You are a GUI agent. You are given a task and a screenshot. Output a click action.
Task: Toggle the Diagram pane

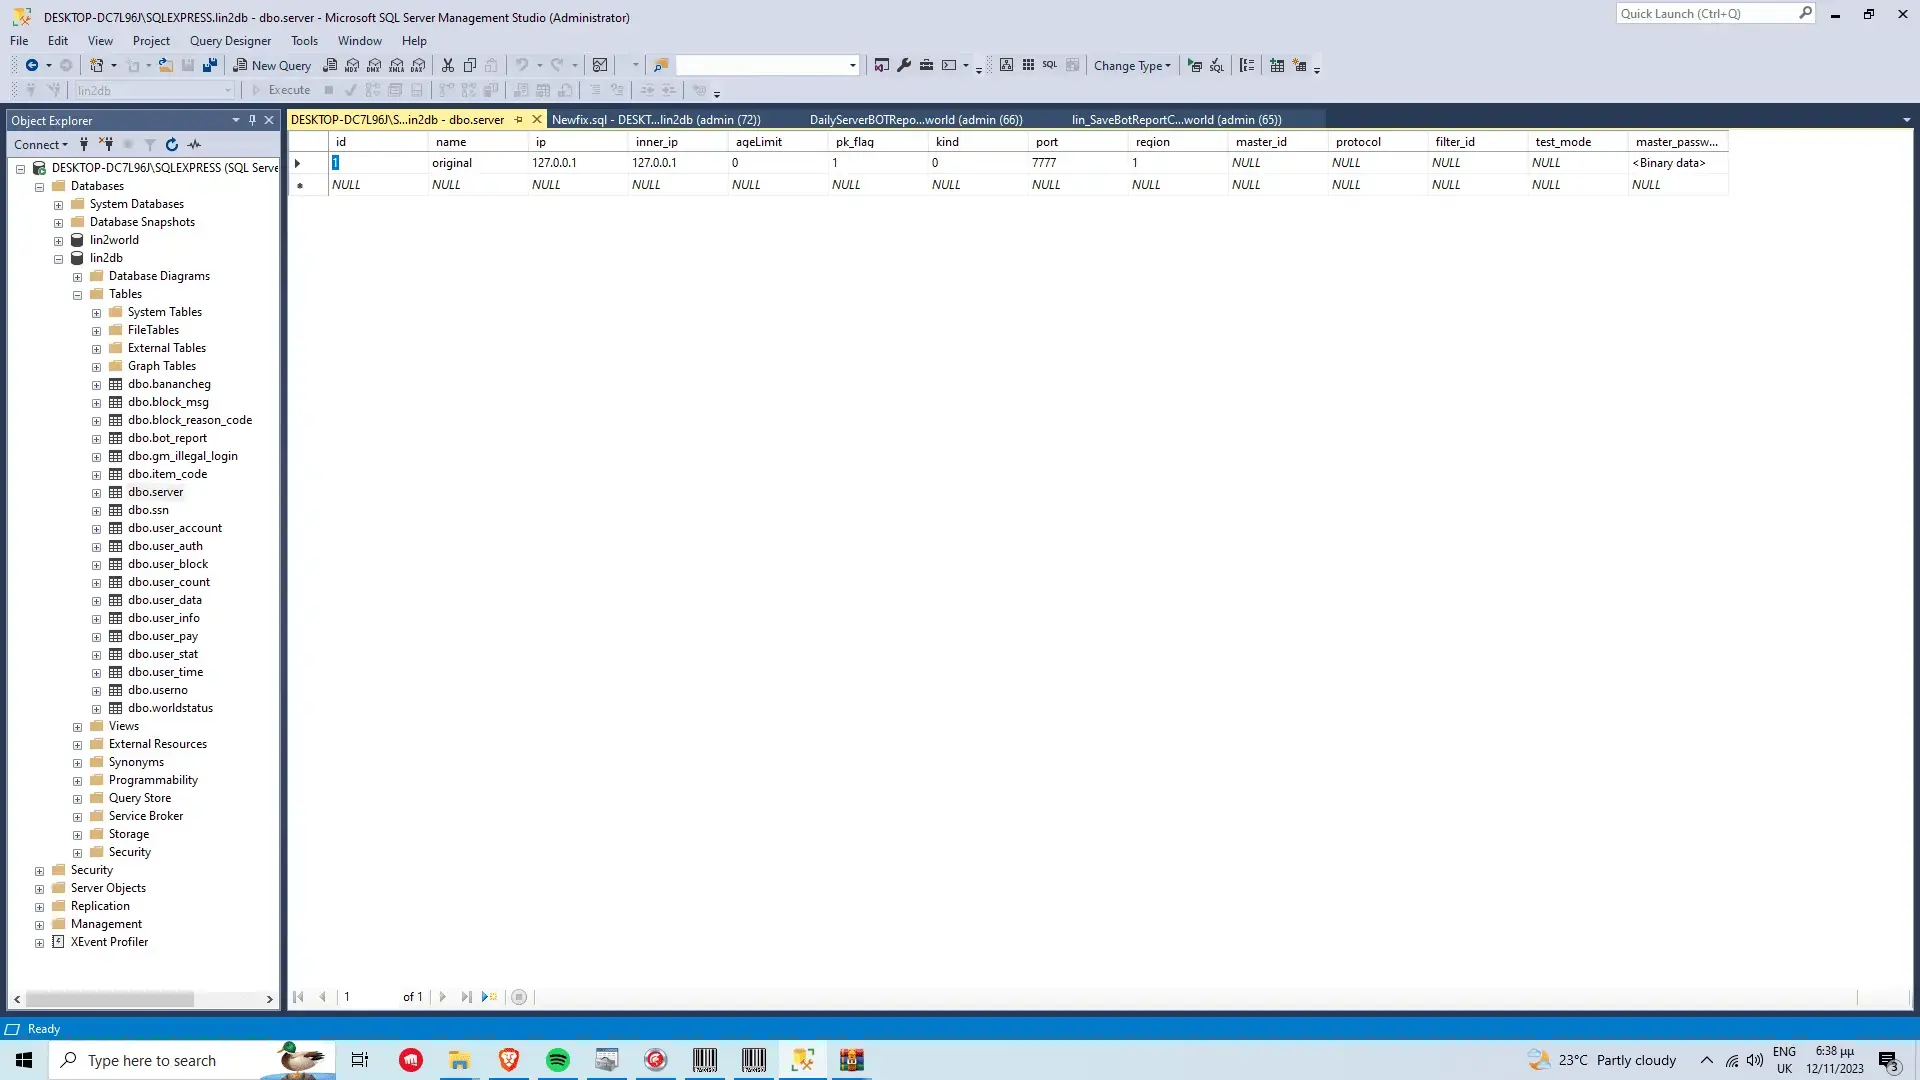coord(1006,65)
